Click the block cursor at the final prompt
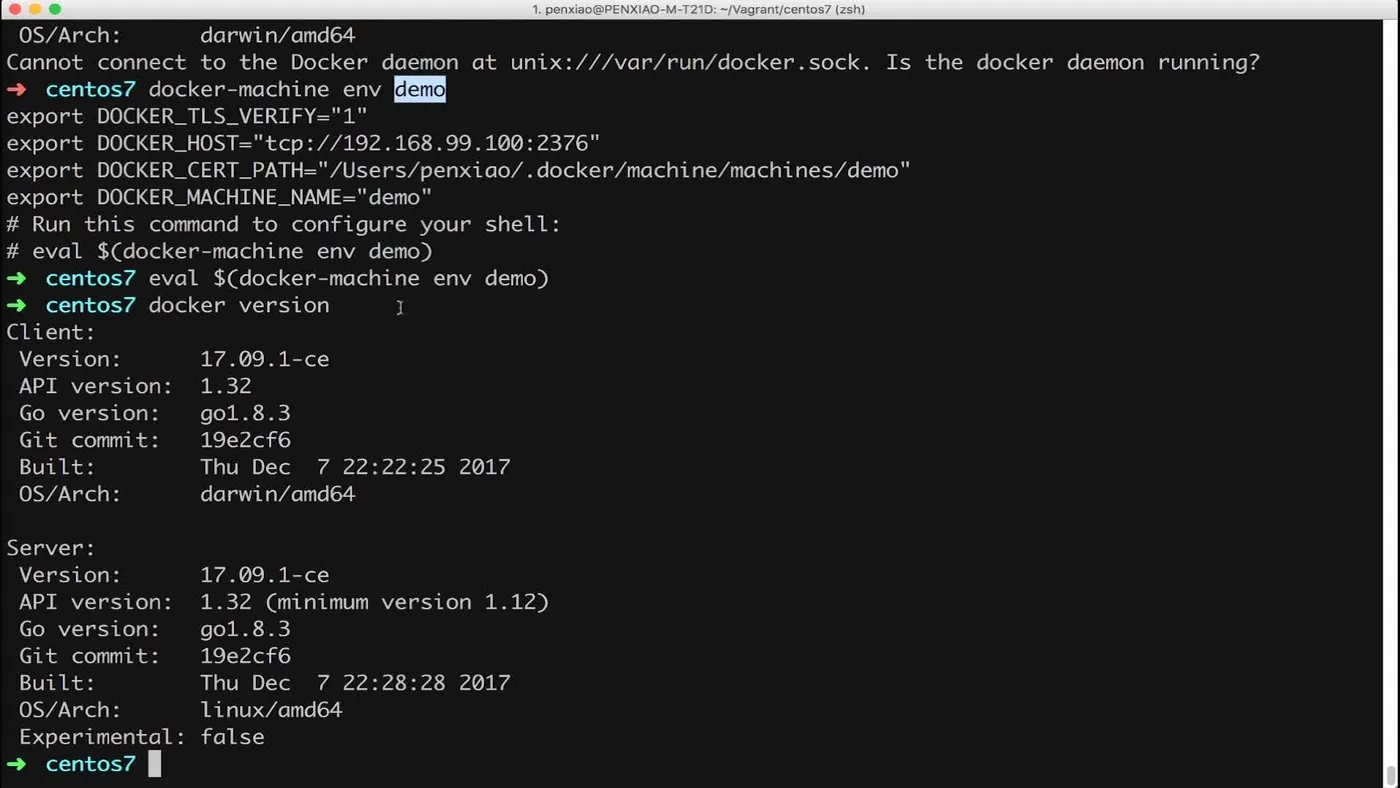1400x788 pixels. point(155,764)
